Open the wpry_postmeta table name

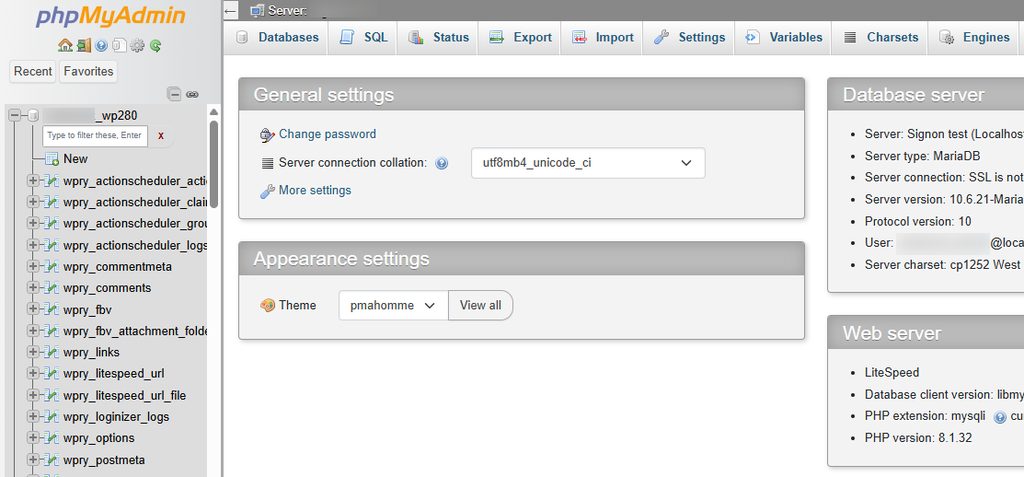tap(104, 460)
